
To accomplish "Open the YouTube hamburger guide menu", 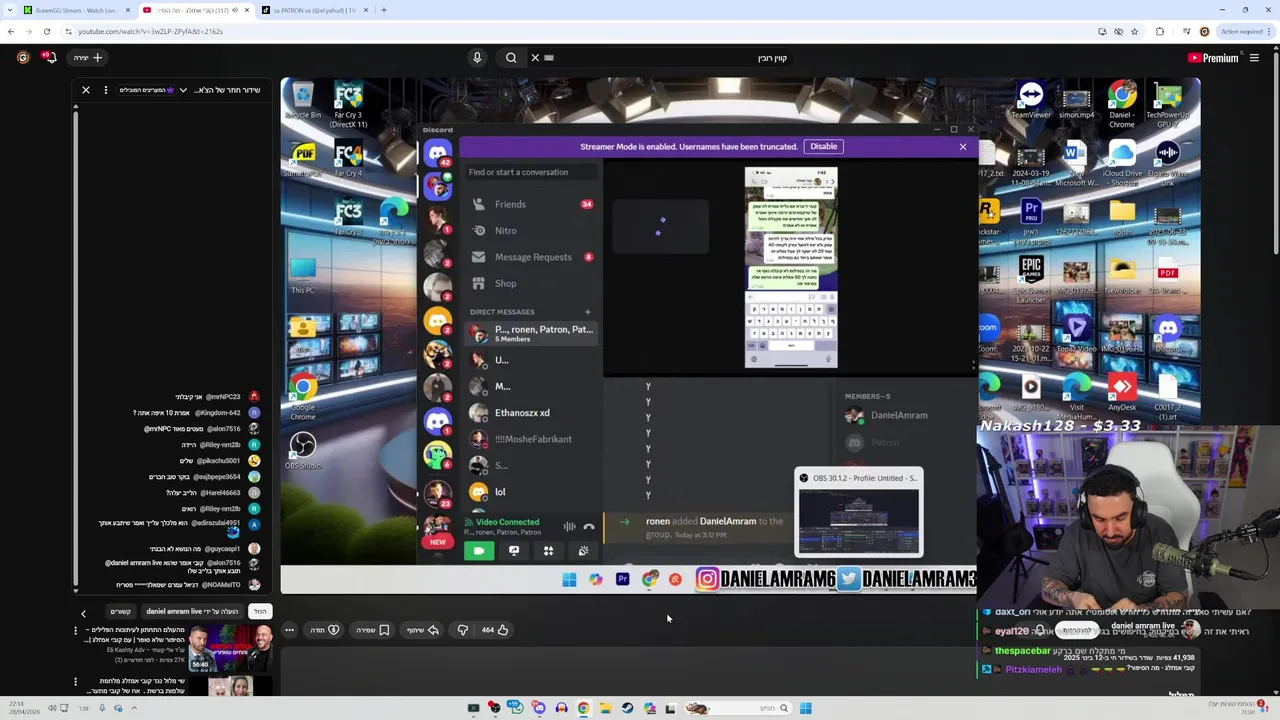I will click(1254, 58).
